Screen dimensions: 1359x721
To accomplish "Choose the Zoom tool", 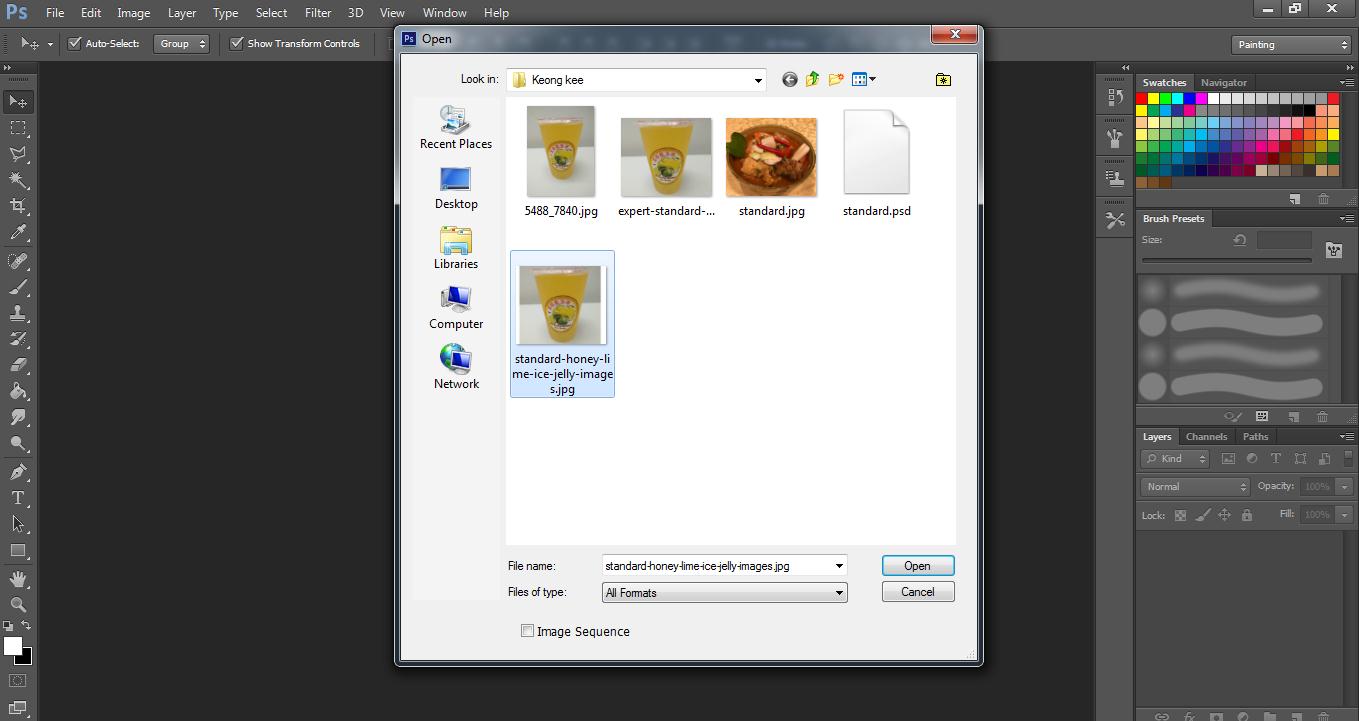I will tap(18, 604).
